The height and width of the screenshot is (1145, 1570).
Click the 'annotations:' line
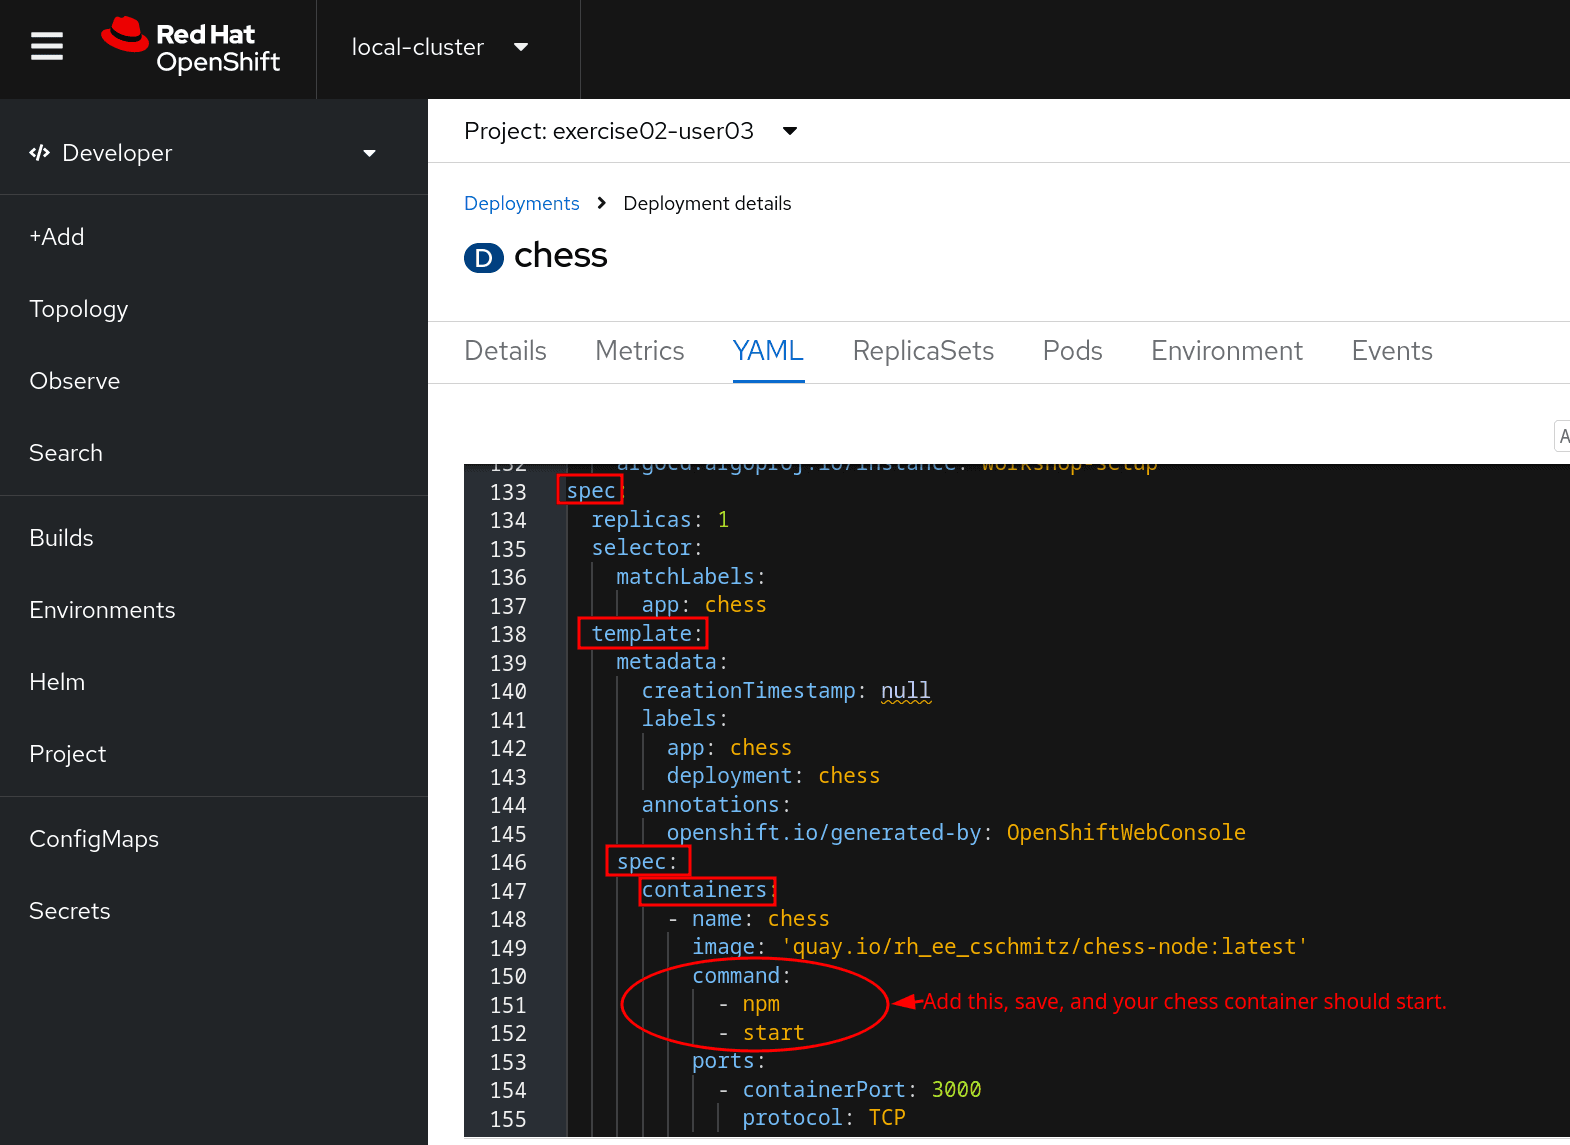tap(716, 805)
